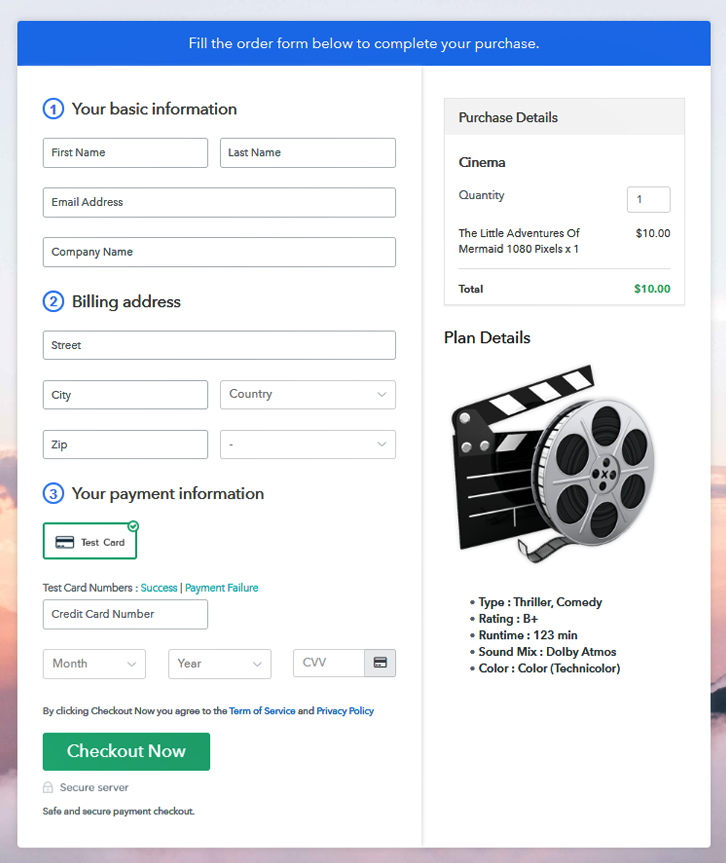This screenshot has width=726, height=863.
Task: Focus the Company Name field
Action: (219, 252)
